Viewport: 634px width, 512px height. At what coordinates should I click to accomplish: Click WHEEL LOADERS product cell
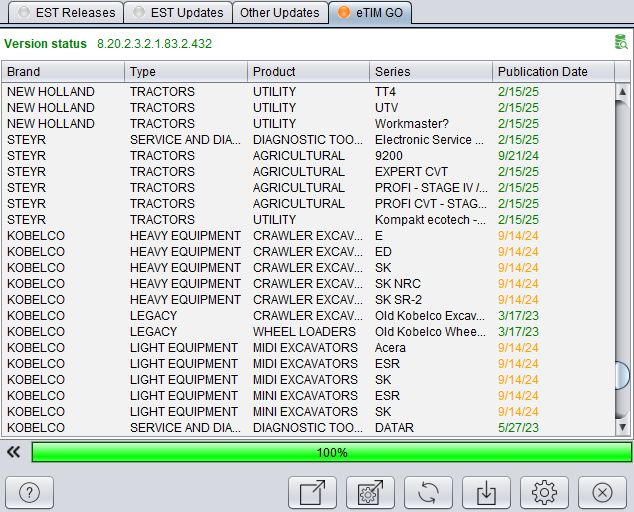304,332
